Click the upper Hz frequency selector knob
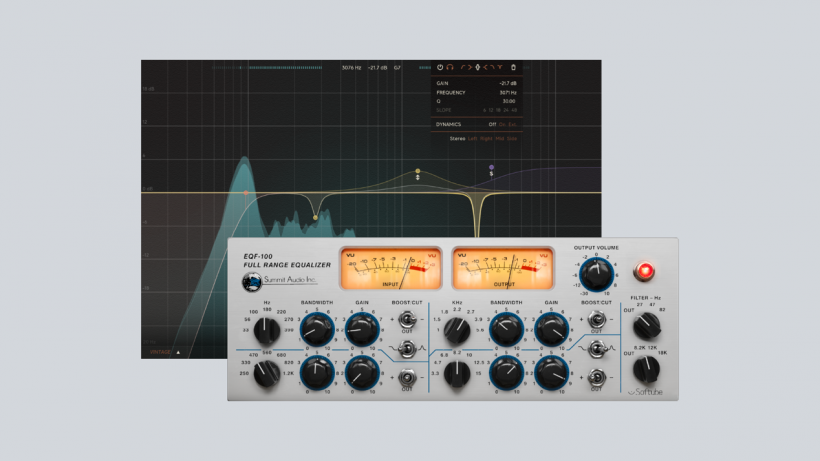 click(267, 330)
